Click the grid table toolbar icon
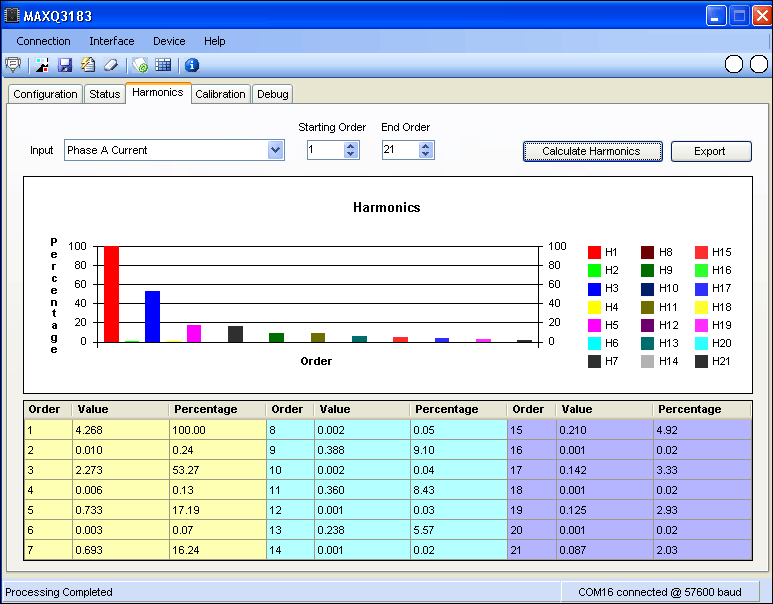The width and height of the screenshot is (773, 604). point(163,65)
